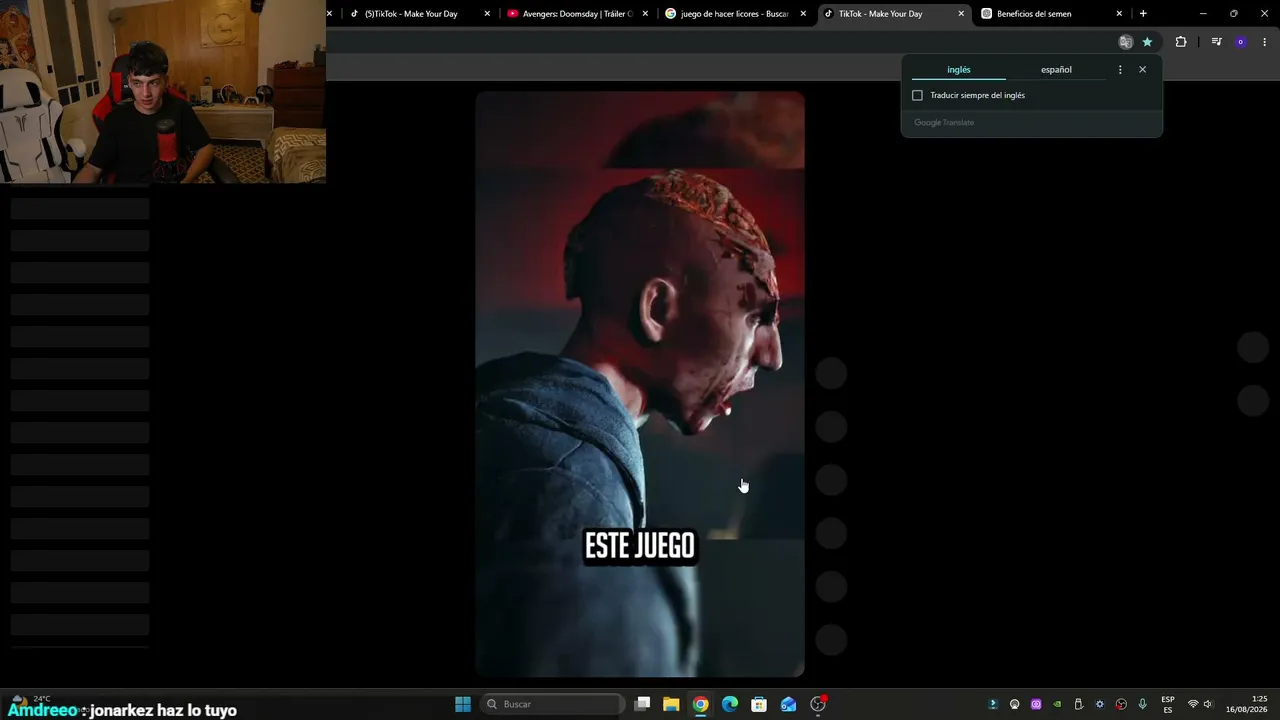Open translate popup options menu
The height and width of the screenshot is (720, 1280).
click(x=1120, y=70)
